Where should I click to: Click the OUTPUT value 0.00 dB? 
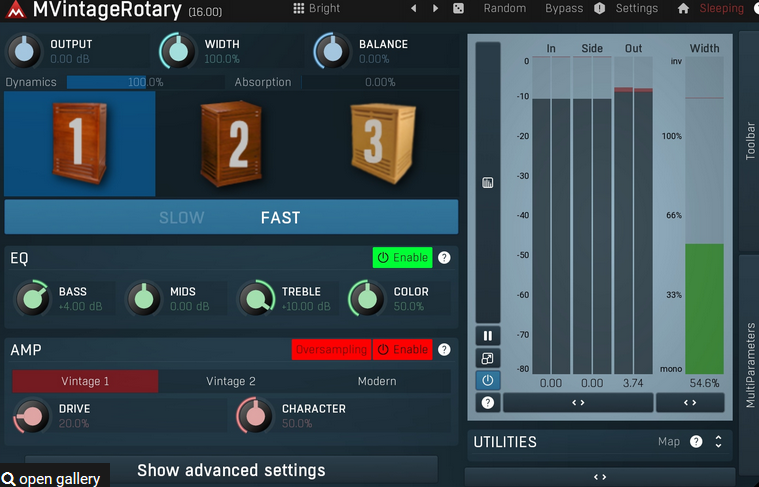(70, 59)
